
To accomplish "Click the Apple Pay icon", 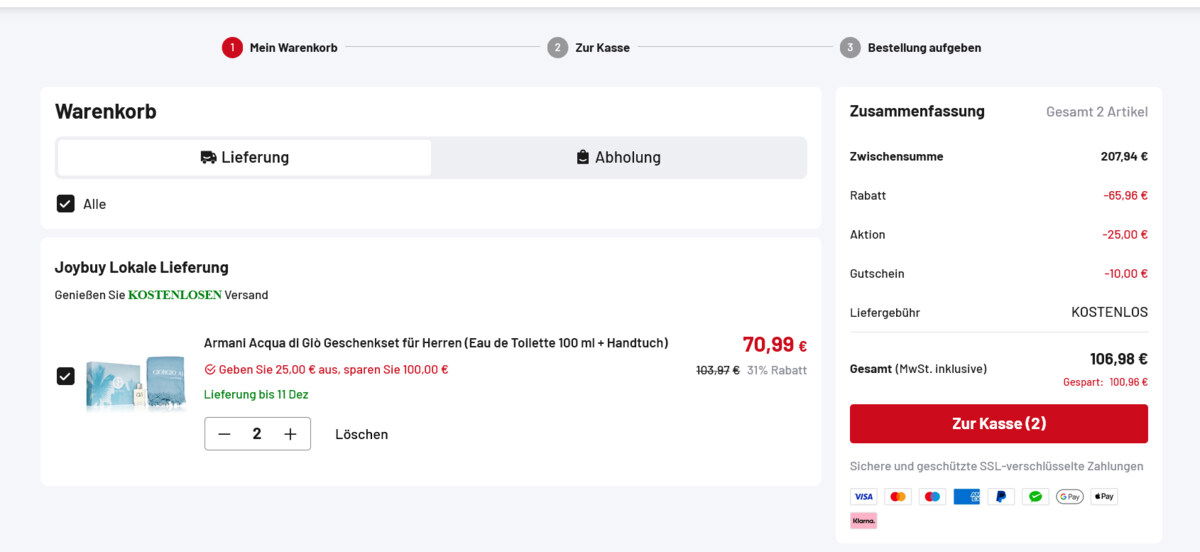I will pyautogui.click(x=1104, y=497).
